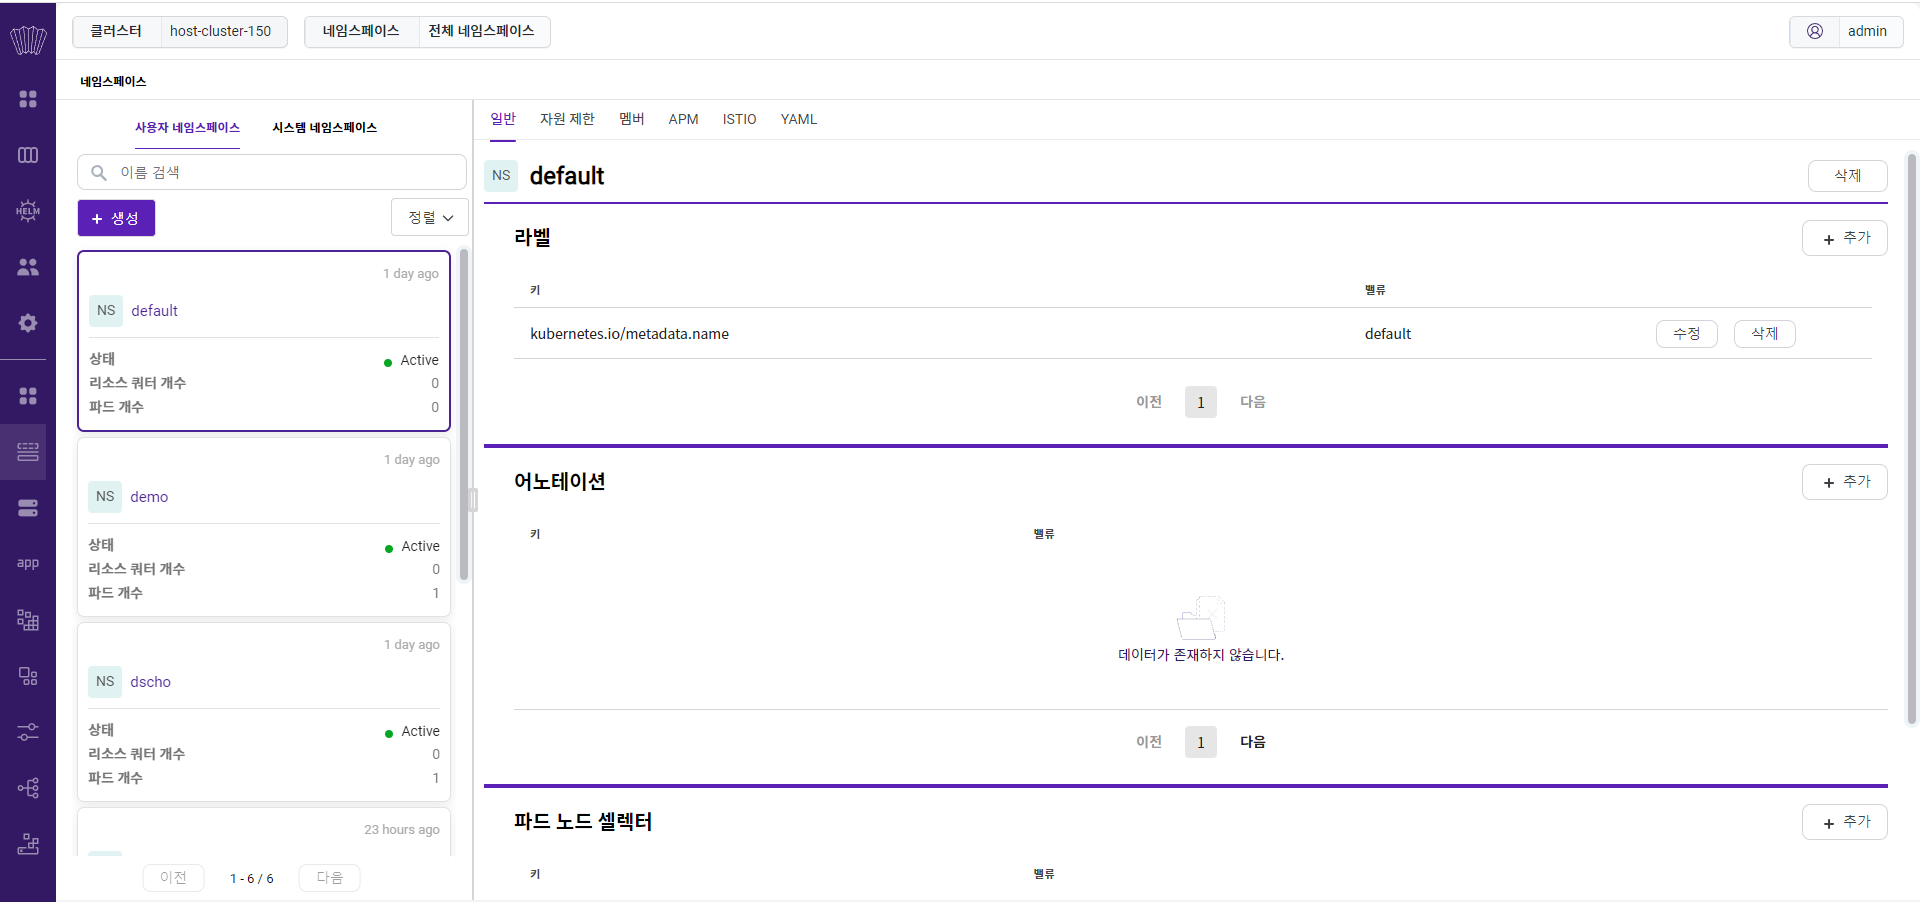
Task: Open the sliders configuration icon in sidebar
Action: coord(28,732)
